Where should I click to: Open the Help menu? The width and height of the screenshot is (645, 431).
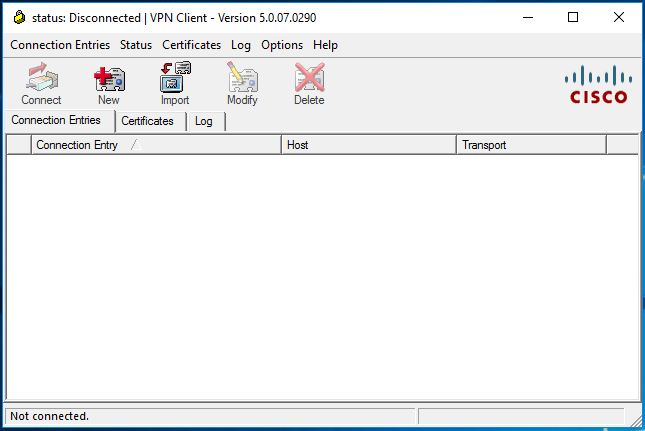(x=325, y=45)
